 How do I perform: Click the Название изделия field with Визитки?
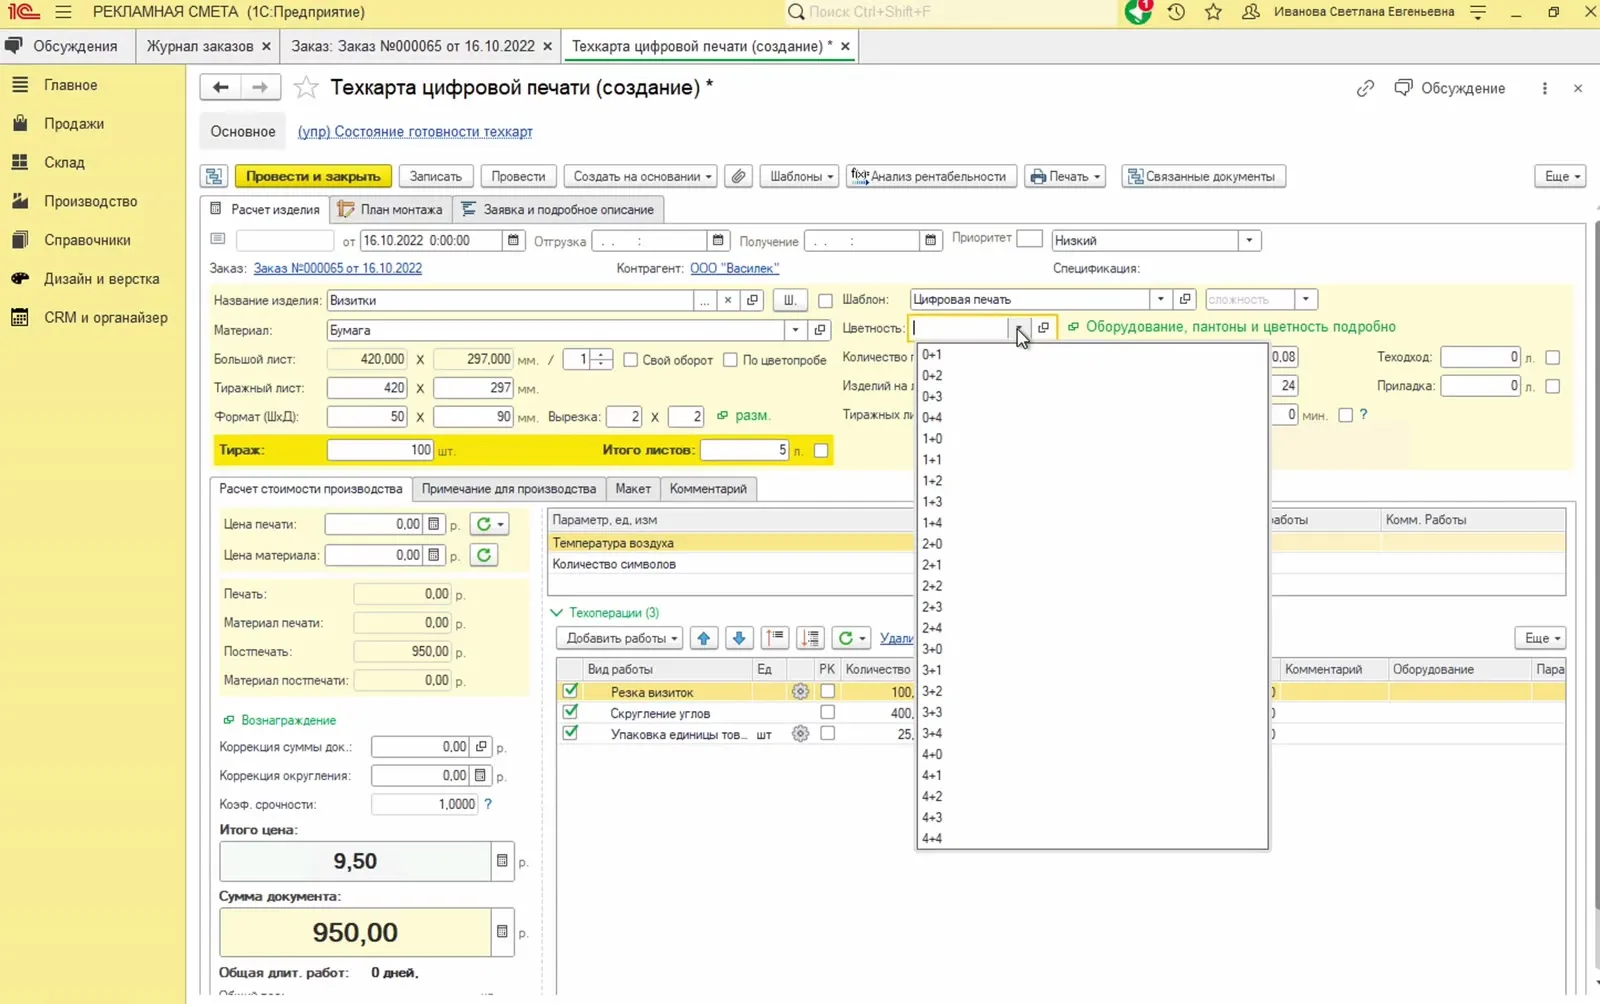[510, 300]
